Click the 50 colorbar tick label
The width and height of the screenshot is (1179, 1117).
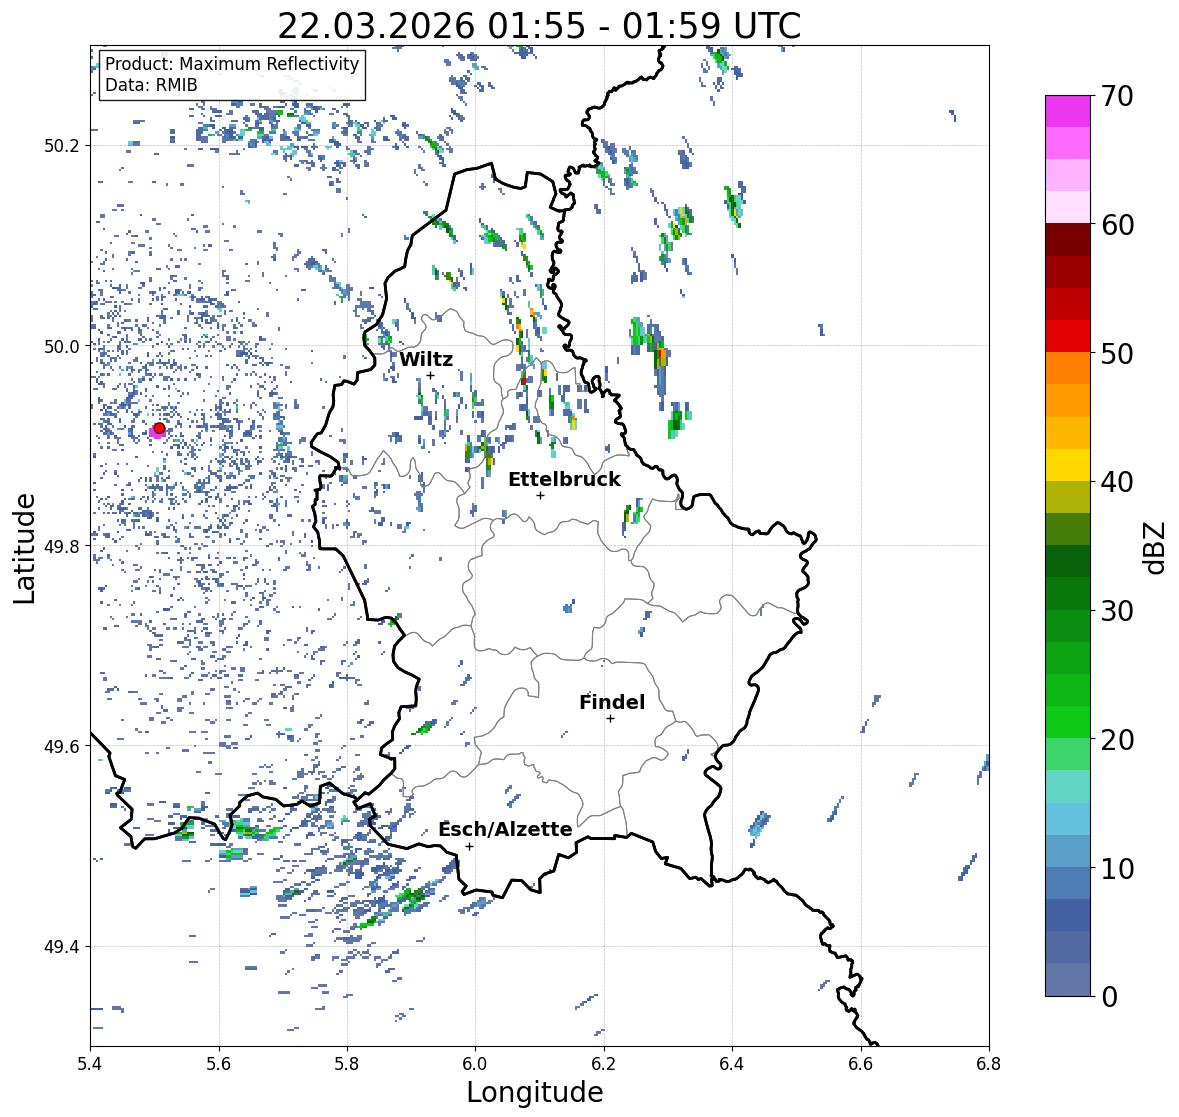(1117, 353)
